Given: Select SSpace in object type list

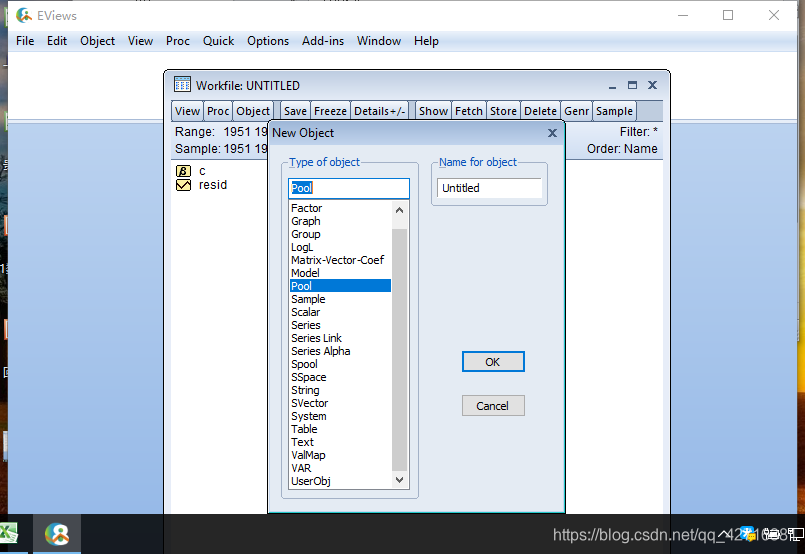Looking at the screenshot, I should click(339, 377).
